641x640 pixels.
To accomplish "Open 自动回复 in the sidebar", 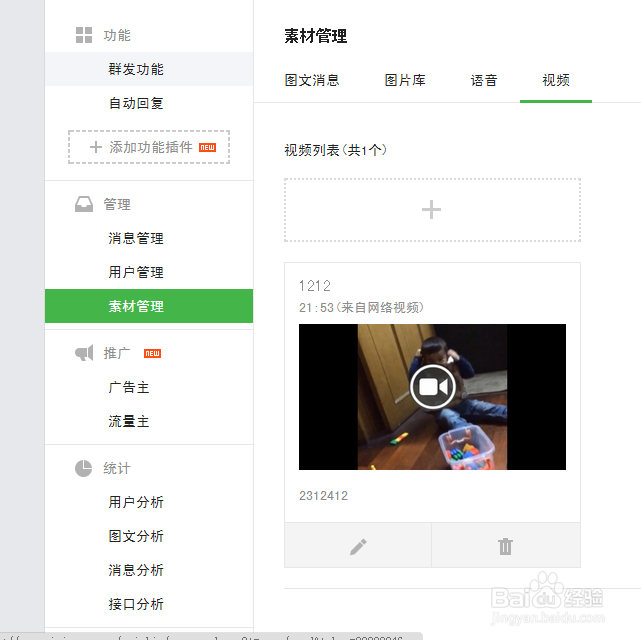I will 149,103.
